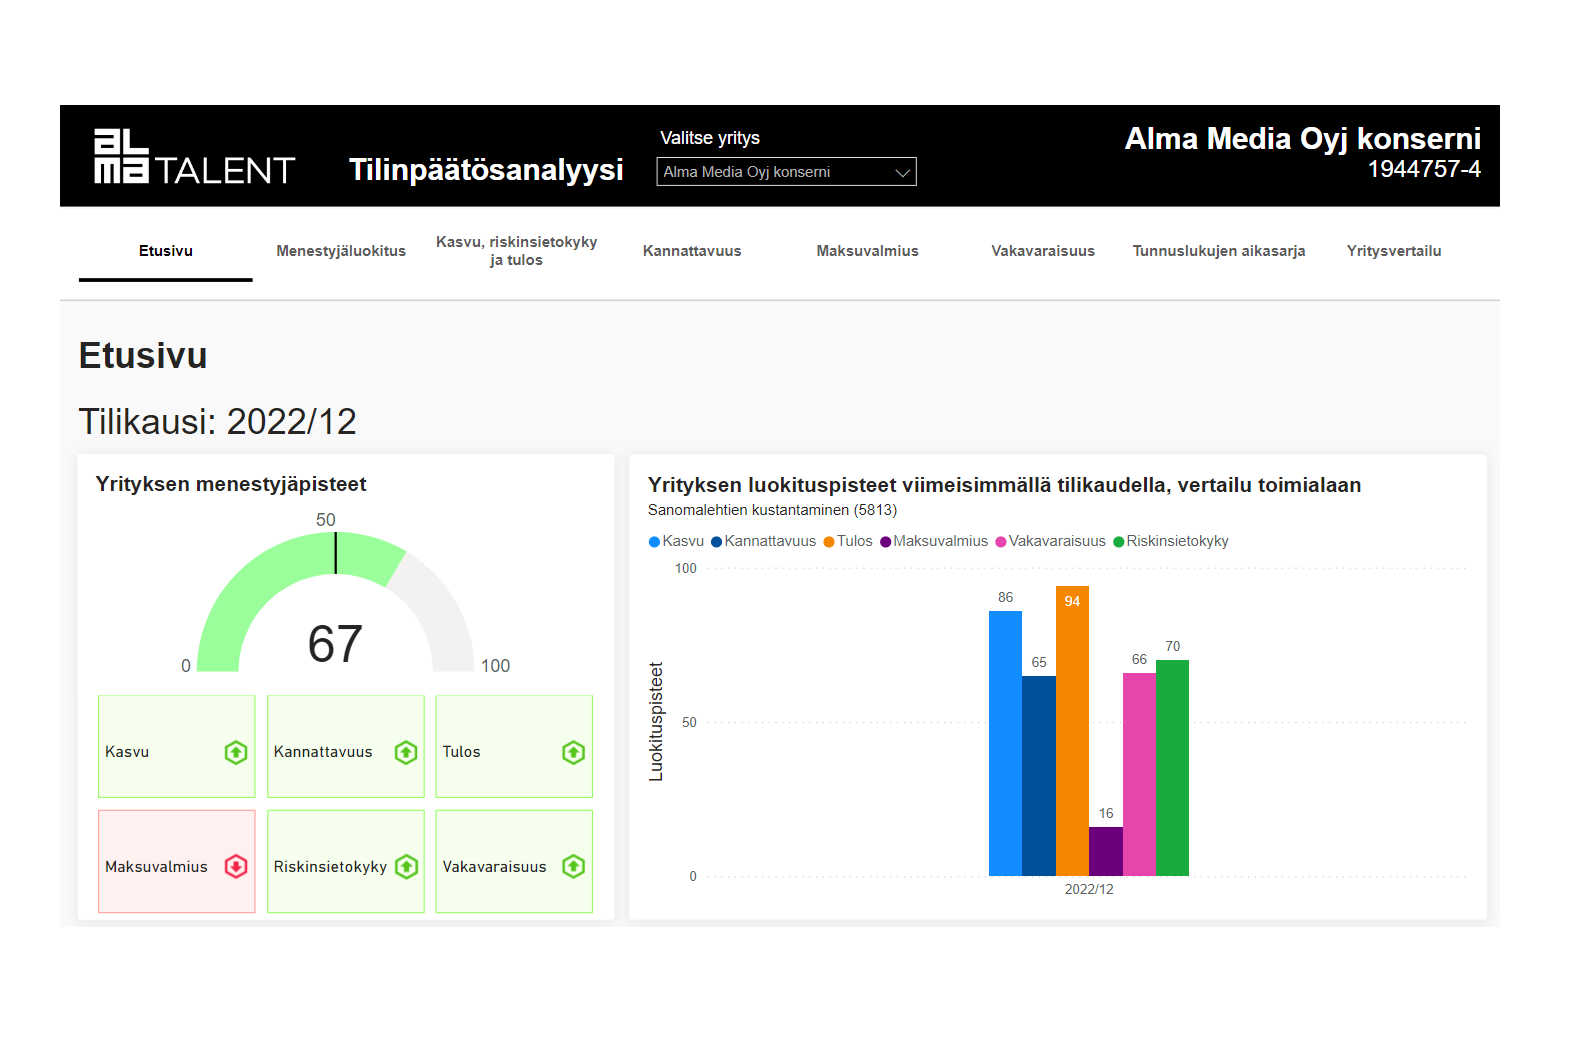
Task: Click the green up arrow icon in Riskinsietokyky card
Action: 406,866
